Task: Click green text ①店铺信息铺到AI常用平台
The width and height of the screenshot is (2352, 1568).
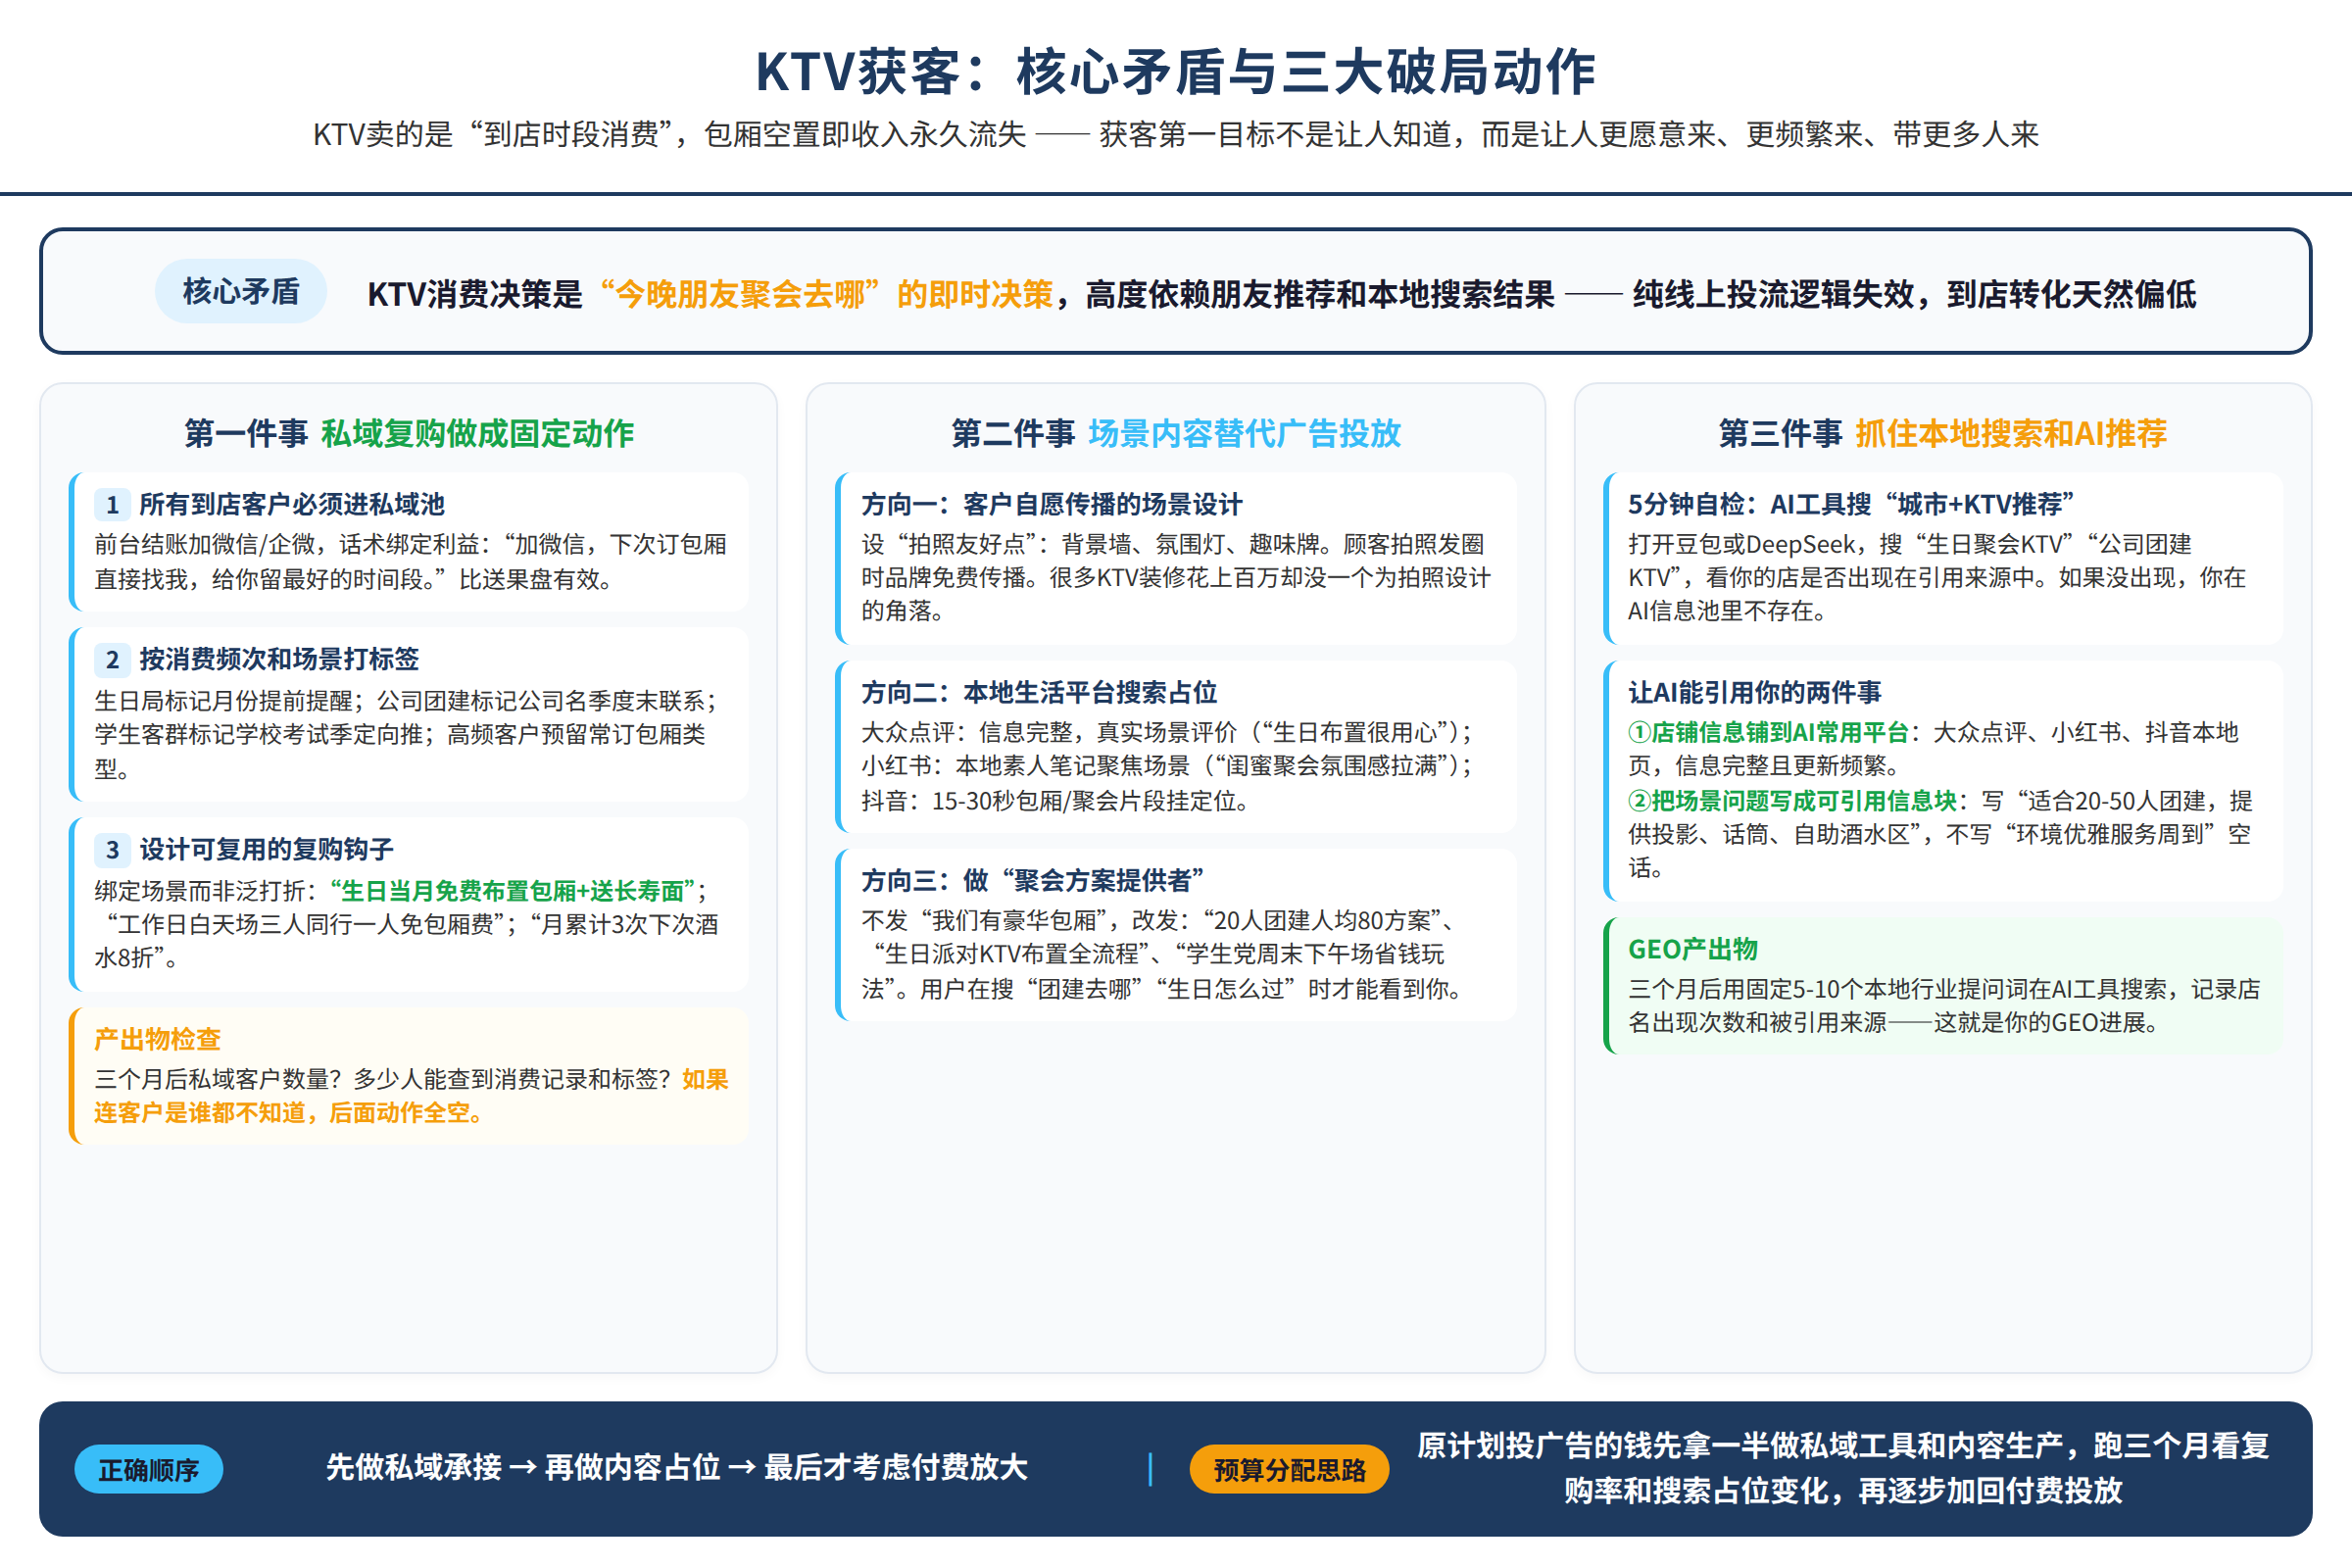Action: tap(1768, 733)
